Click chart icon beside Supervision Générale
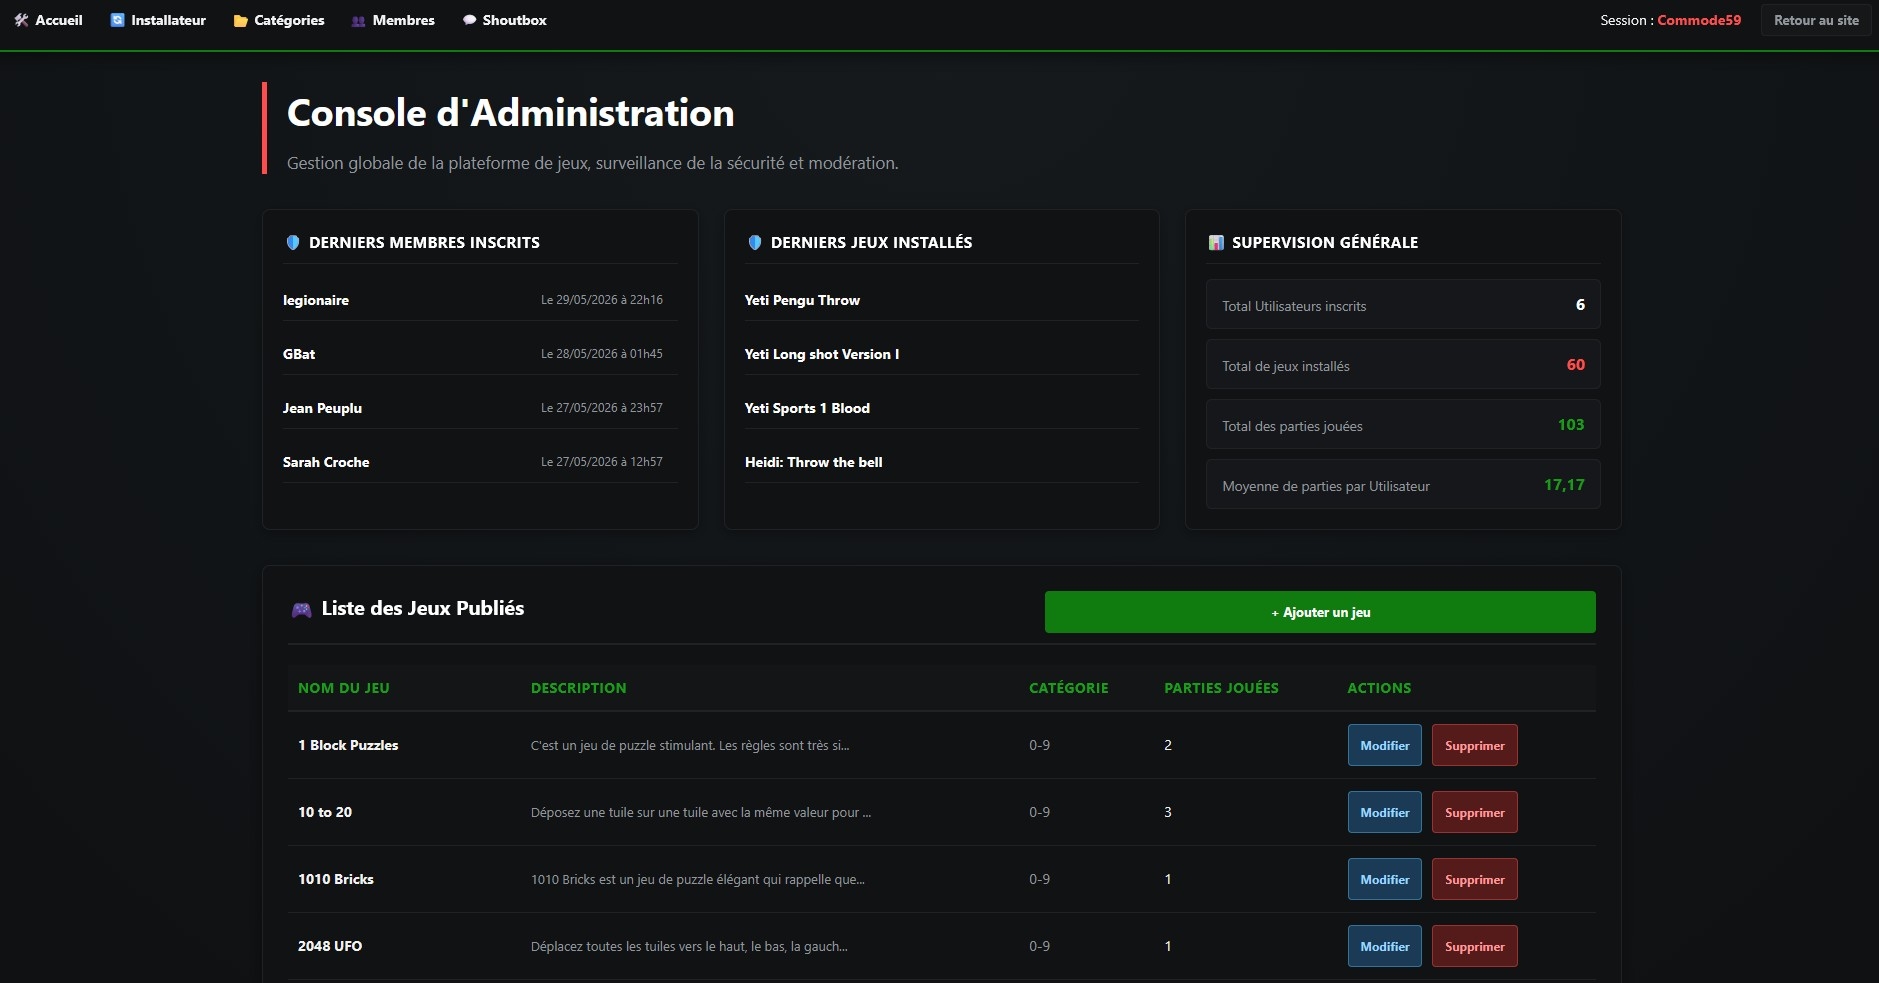 (1216, 242)
